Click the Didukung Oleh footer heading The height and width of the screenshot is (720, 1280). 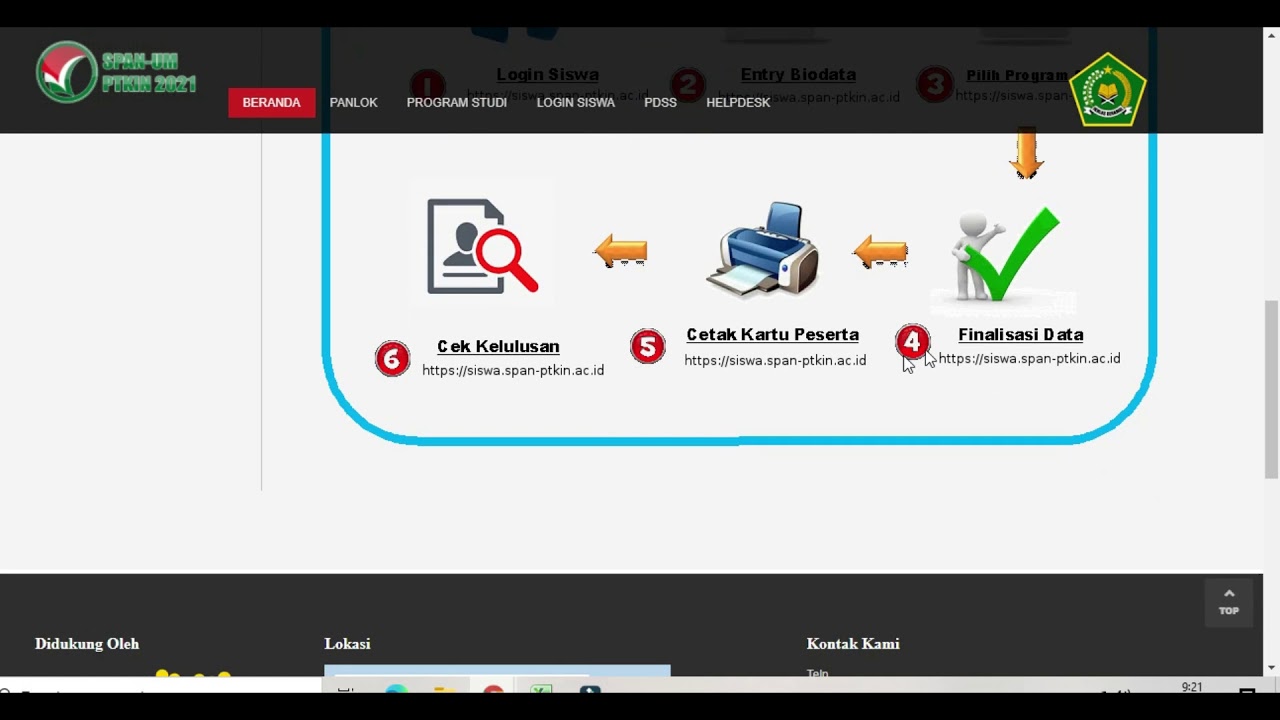click(87, 644)
